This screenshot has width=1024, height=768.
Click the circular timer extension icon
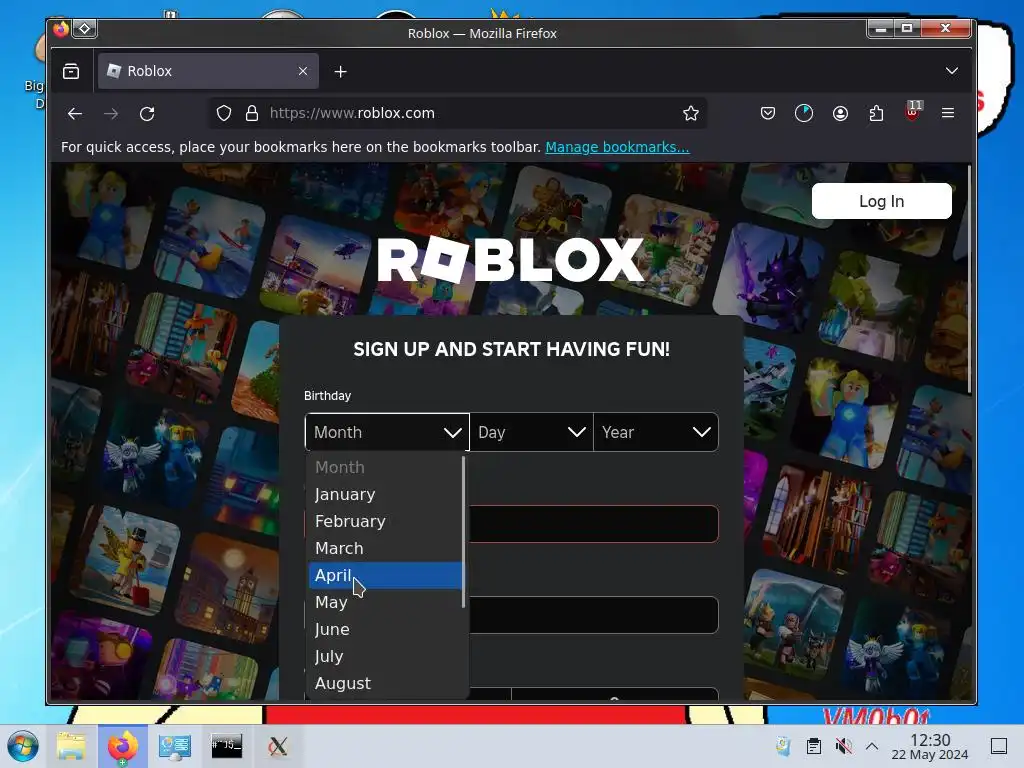(x=804, y=113)
